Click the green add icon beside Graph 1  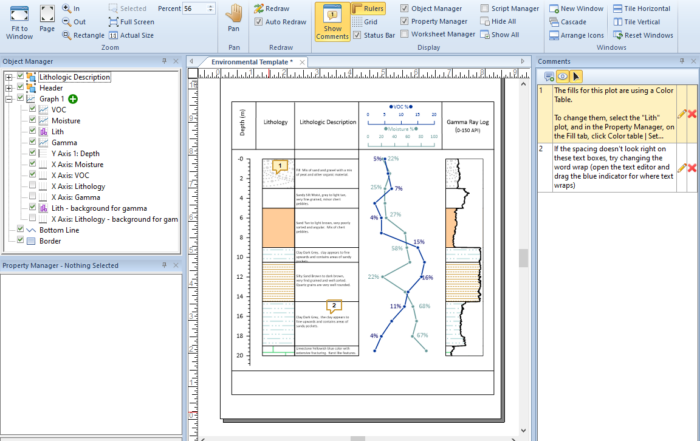(x=74, y=99)
